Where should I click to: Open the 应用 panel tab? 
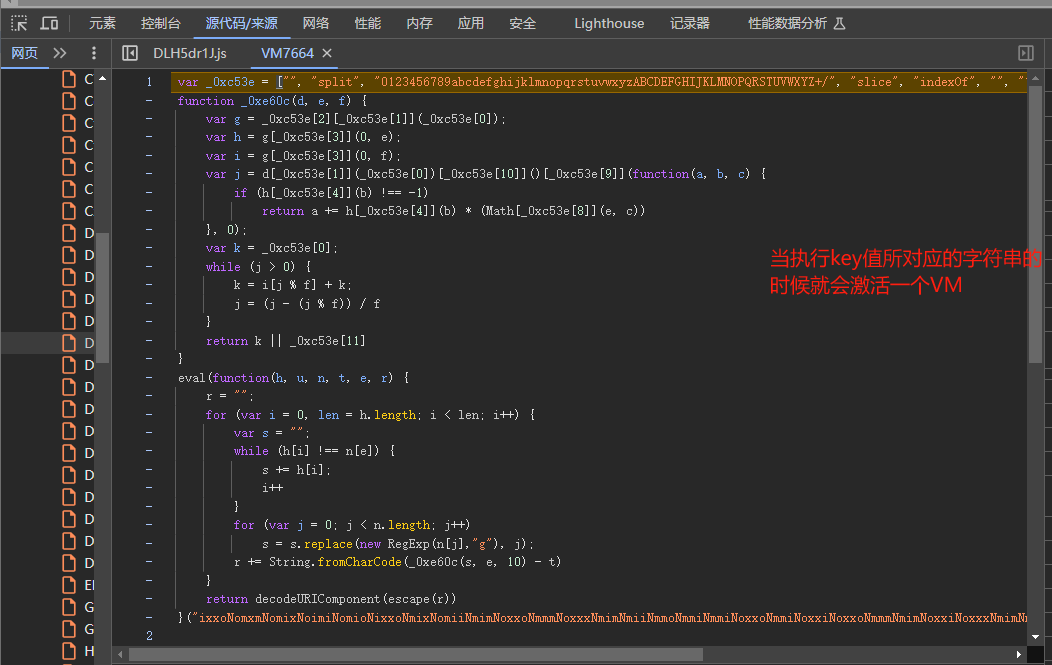pos(470,23)
